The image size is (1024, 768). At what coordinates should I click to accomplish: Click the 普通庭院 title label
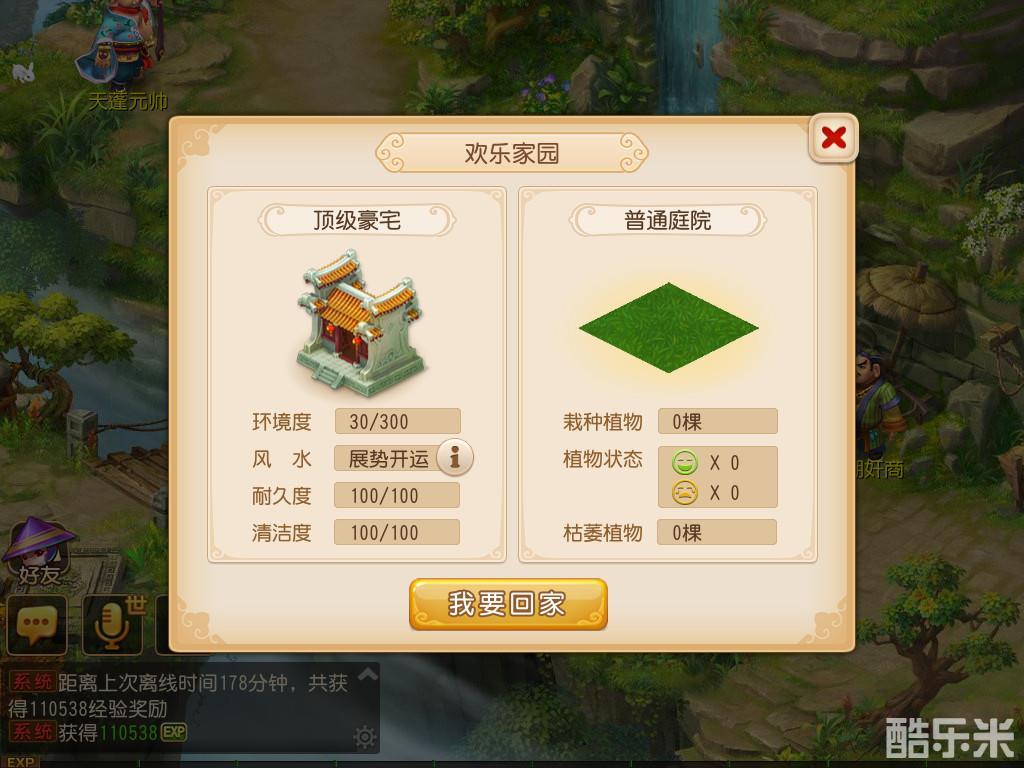[x=667, y=220]
